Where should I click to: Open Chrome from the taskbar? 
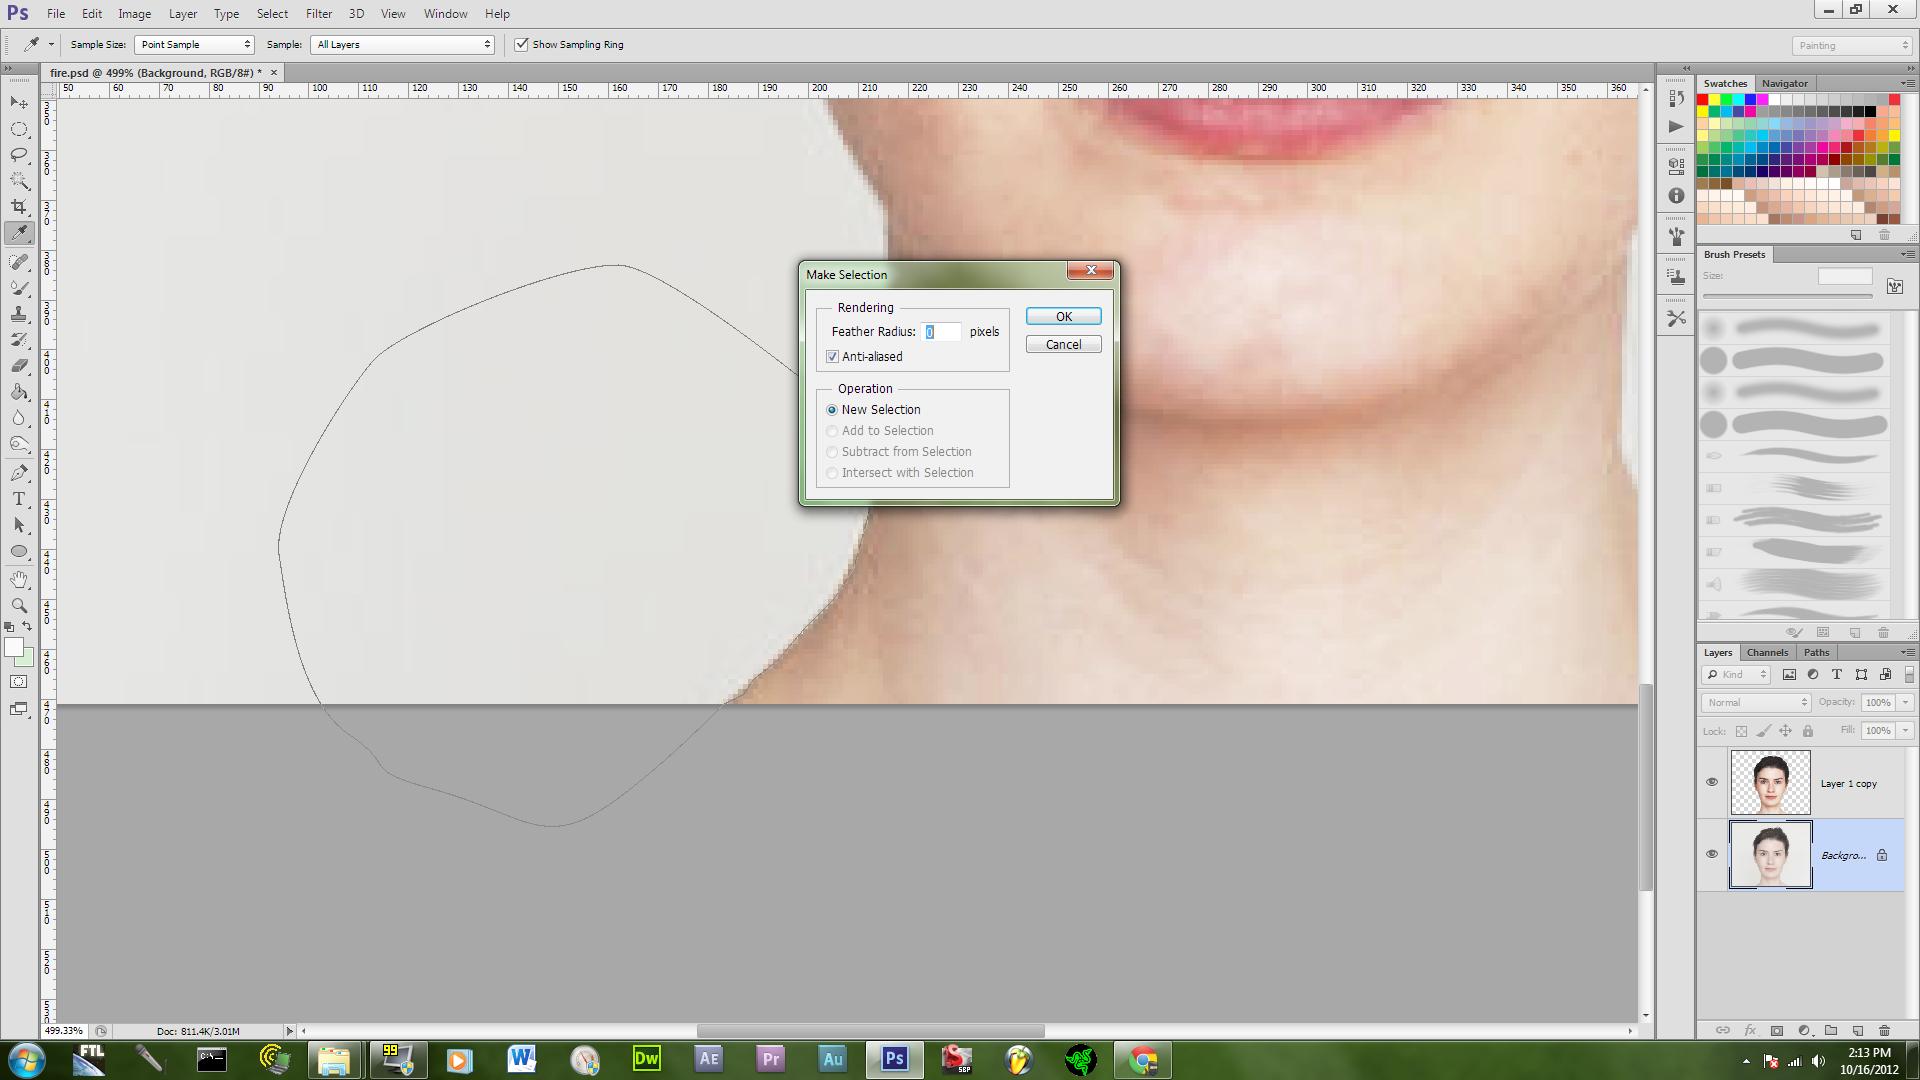tap(1143, 1059)
